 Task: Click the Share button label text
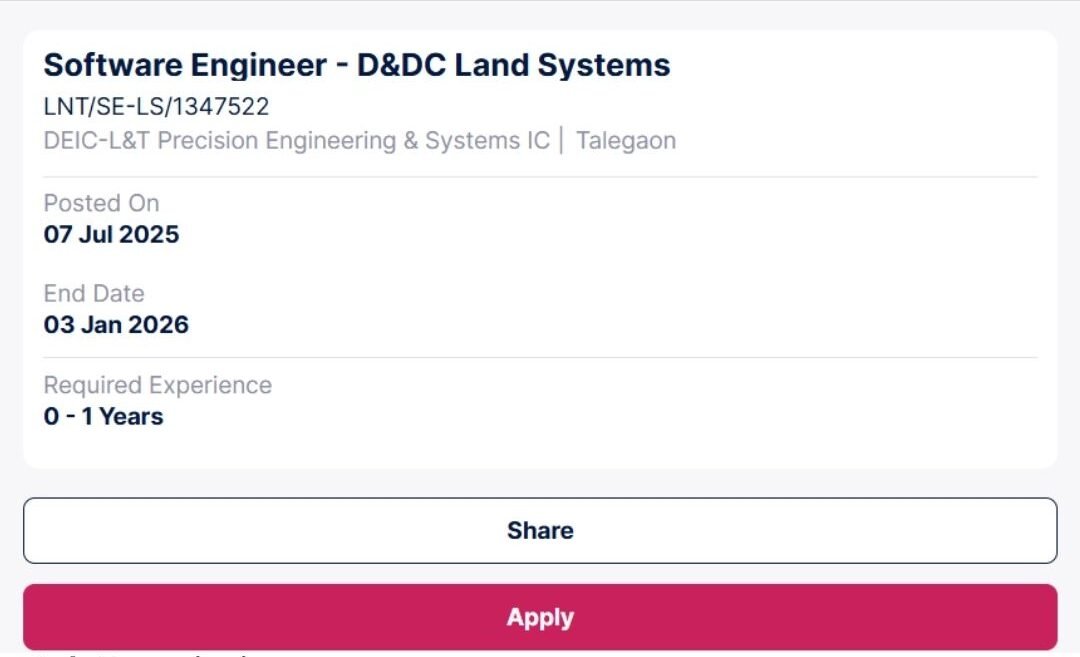click(x=540, y=530)
